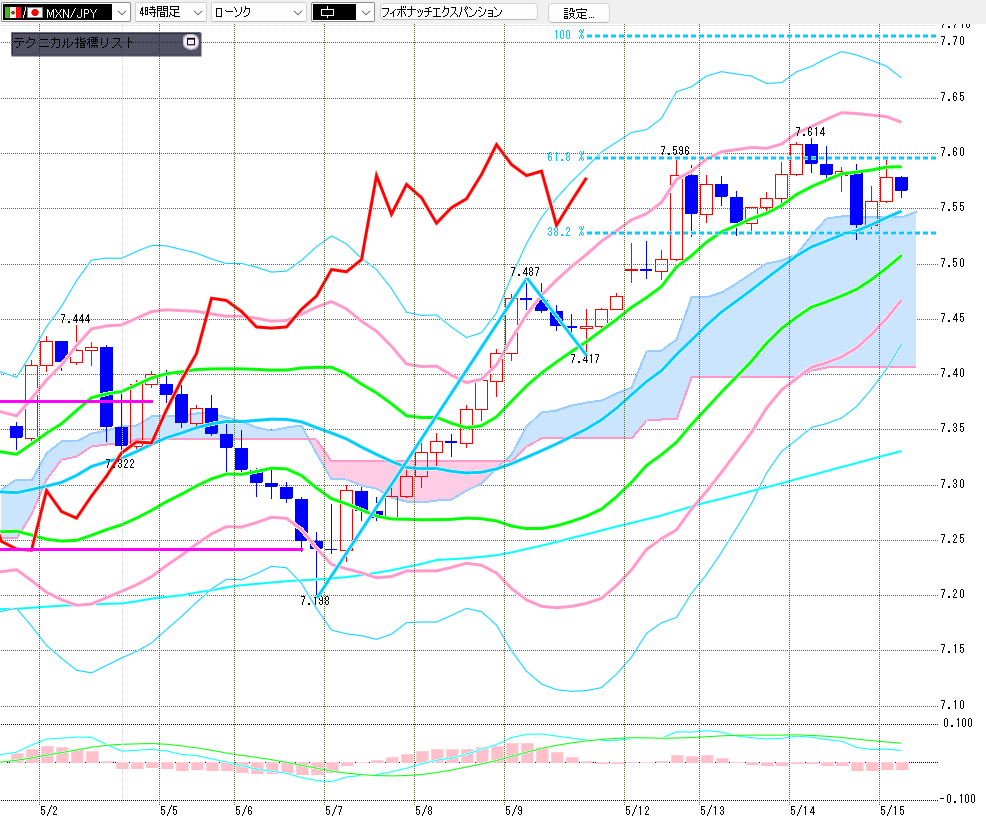Click the 5/15 date label
The image size is (986, 820).
pos(892,811)
